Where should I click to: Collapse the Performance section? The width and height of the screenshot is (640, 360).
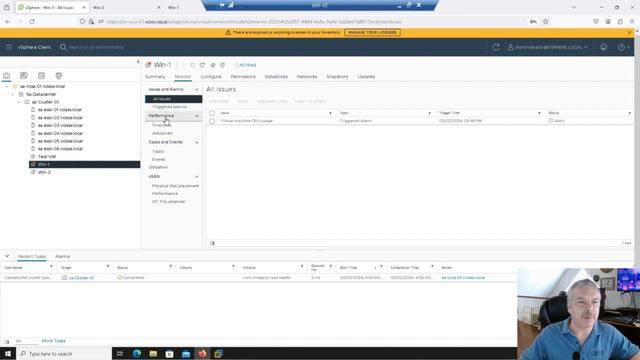[x=197, y=116]
